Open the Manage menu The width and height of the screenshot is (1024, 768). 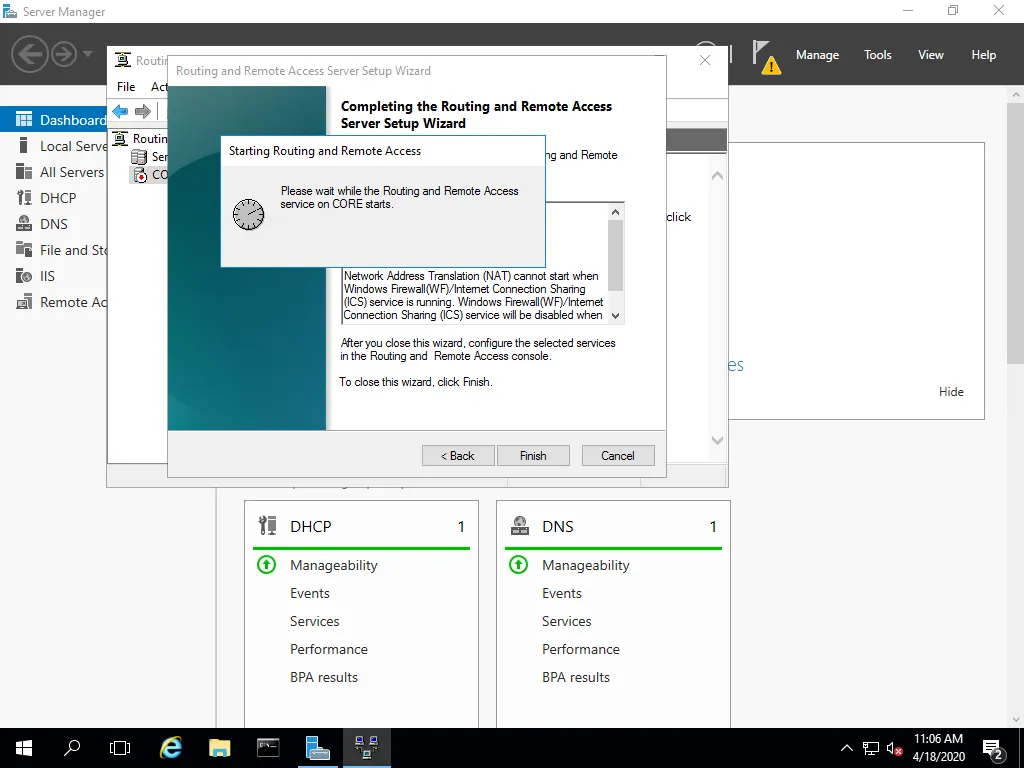[817, 55]
